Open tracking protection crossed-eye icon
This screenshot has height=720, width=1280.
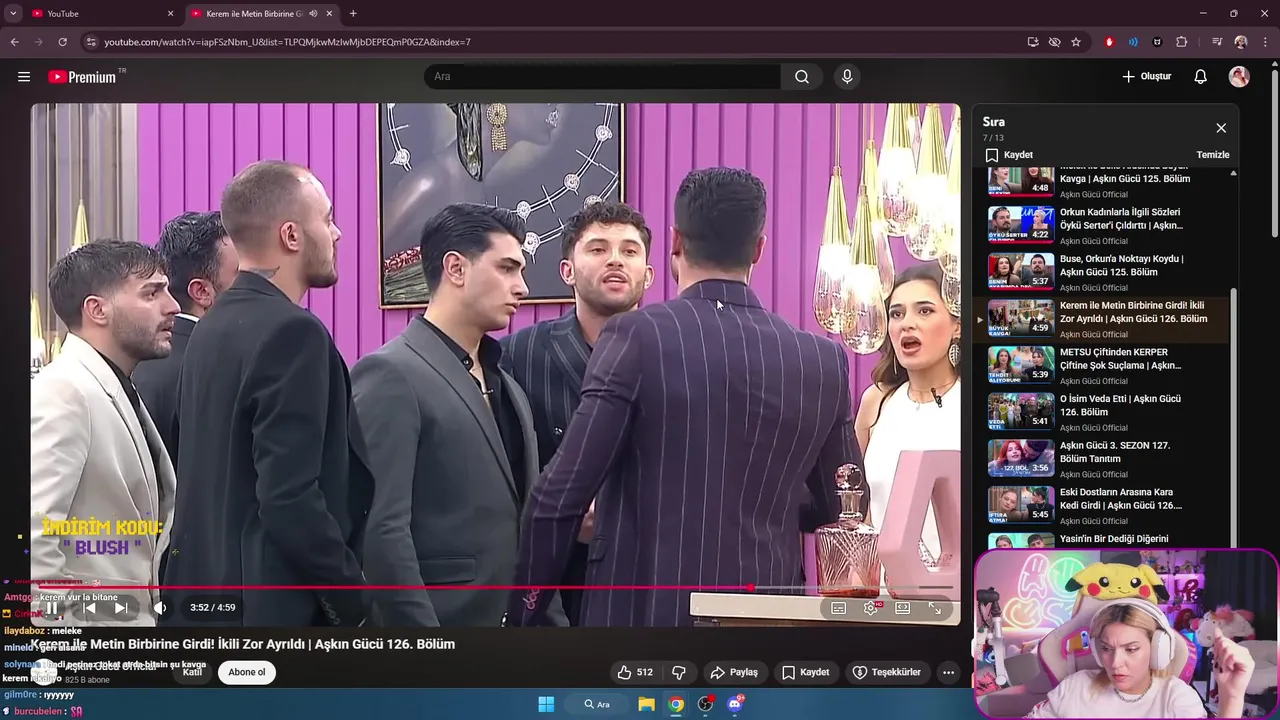1054,42
